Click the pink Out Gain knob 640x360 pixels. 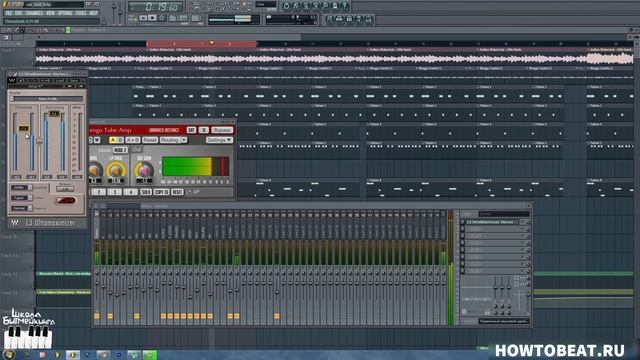point(144,170)
